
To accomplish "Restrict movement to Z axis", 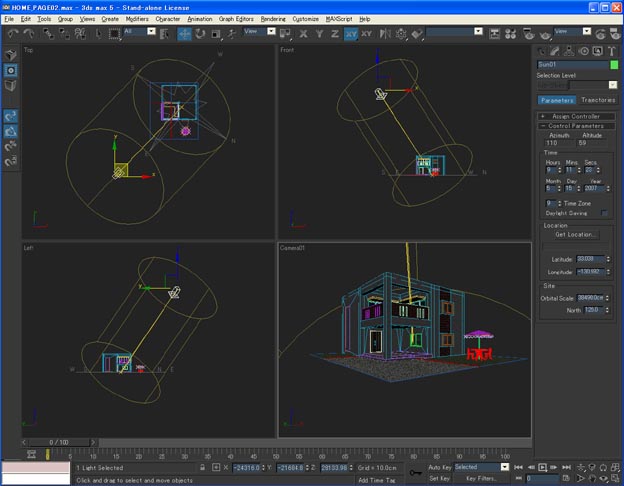I will tap(335, 34).
